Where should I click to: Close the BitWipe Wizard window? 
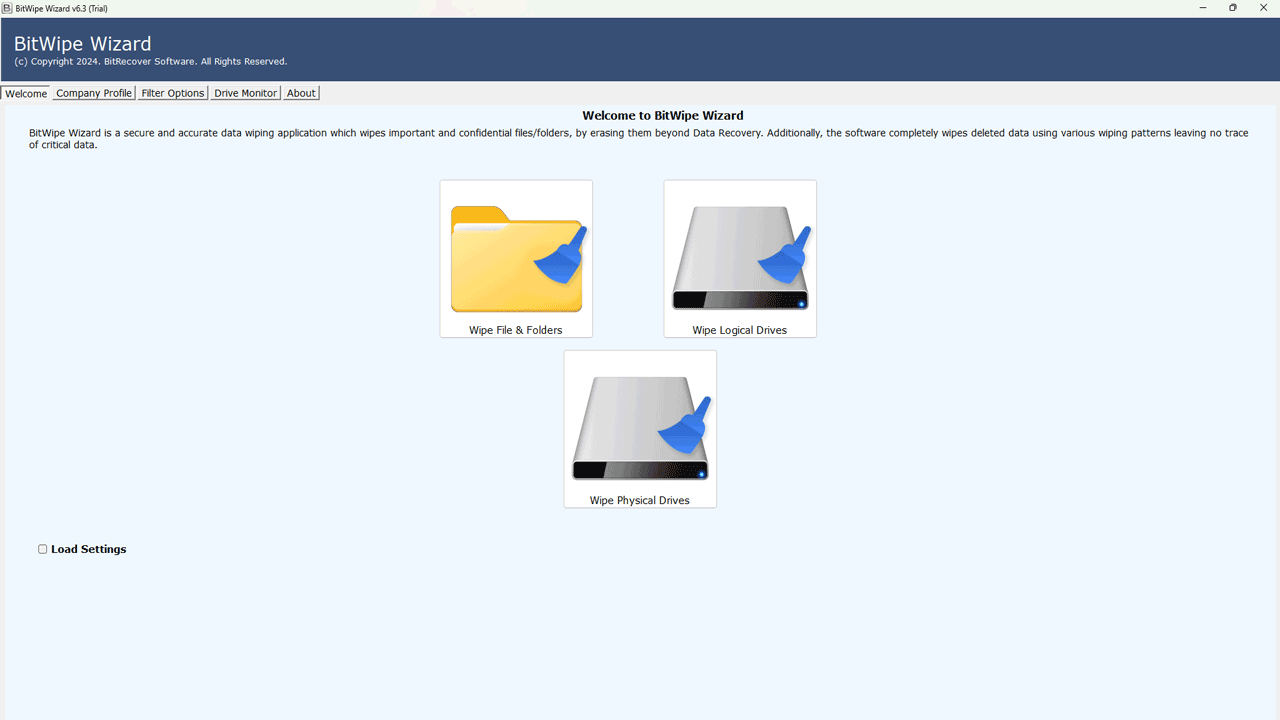tap(1264, 8)
